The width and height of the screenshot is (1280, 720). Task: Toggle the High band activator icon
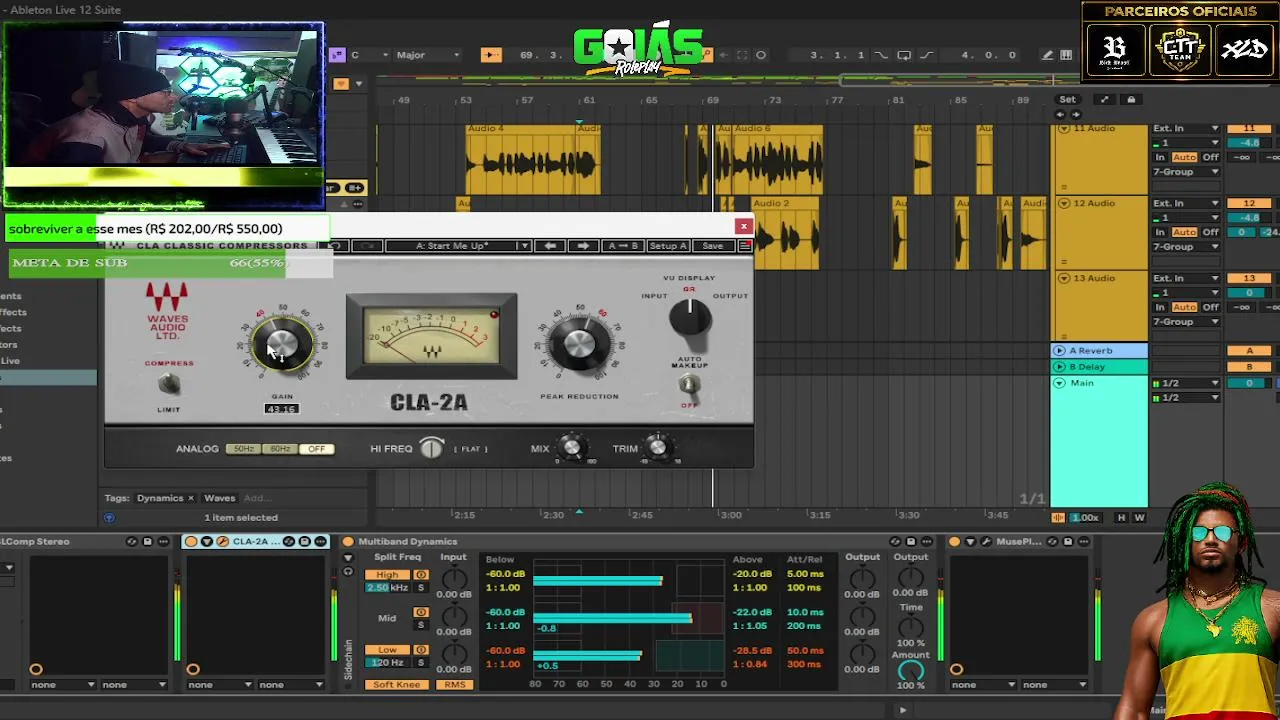pos(421,575)
